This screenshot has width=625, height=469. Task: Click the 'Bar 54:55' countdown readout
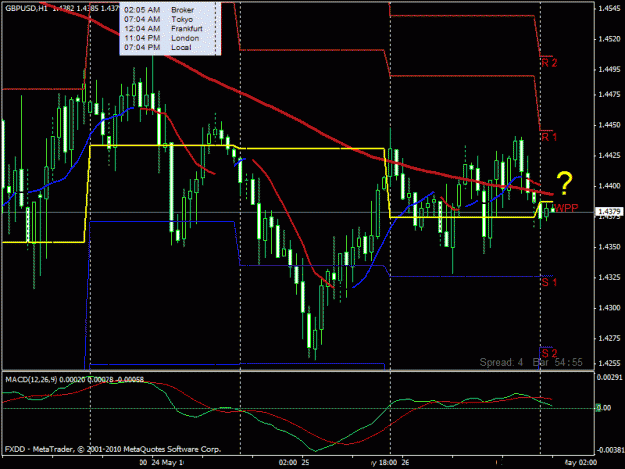pyautogui.click(x=557, y=362)
